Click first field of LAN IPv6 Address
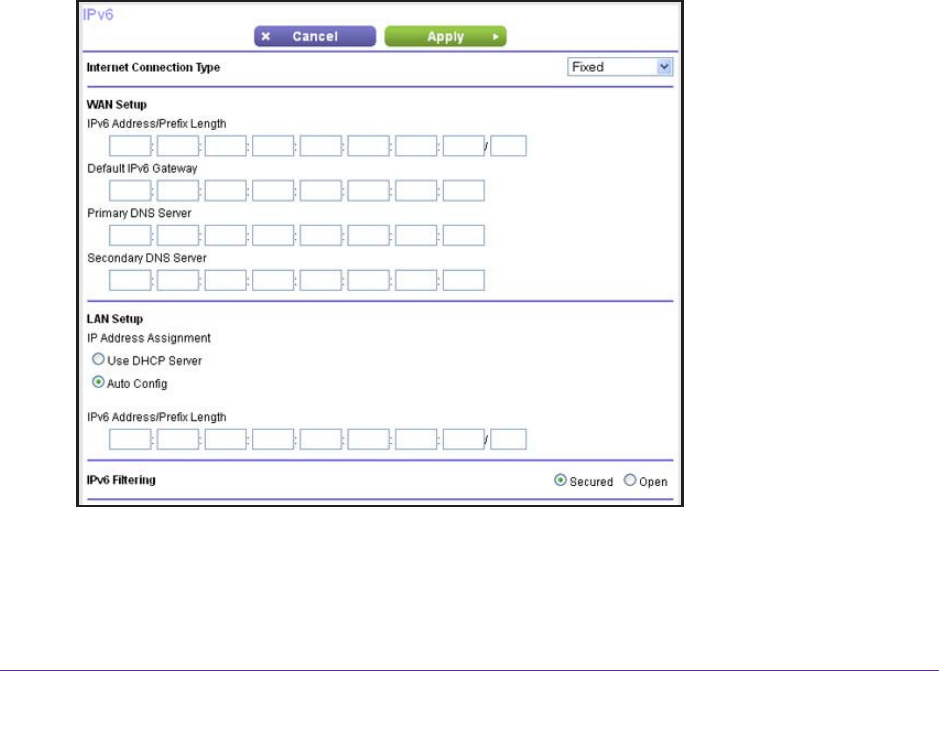 (x=130, y=439)
